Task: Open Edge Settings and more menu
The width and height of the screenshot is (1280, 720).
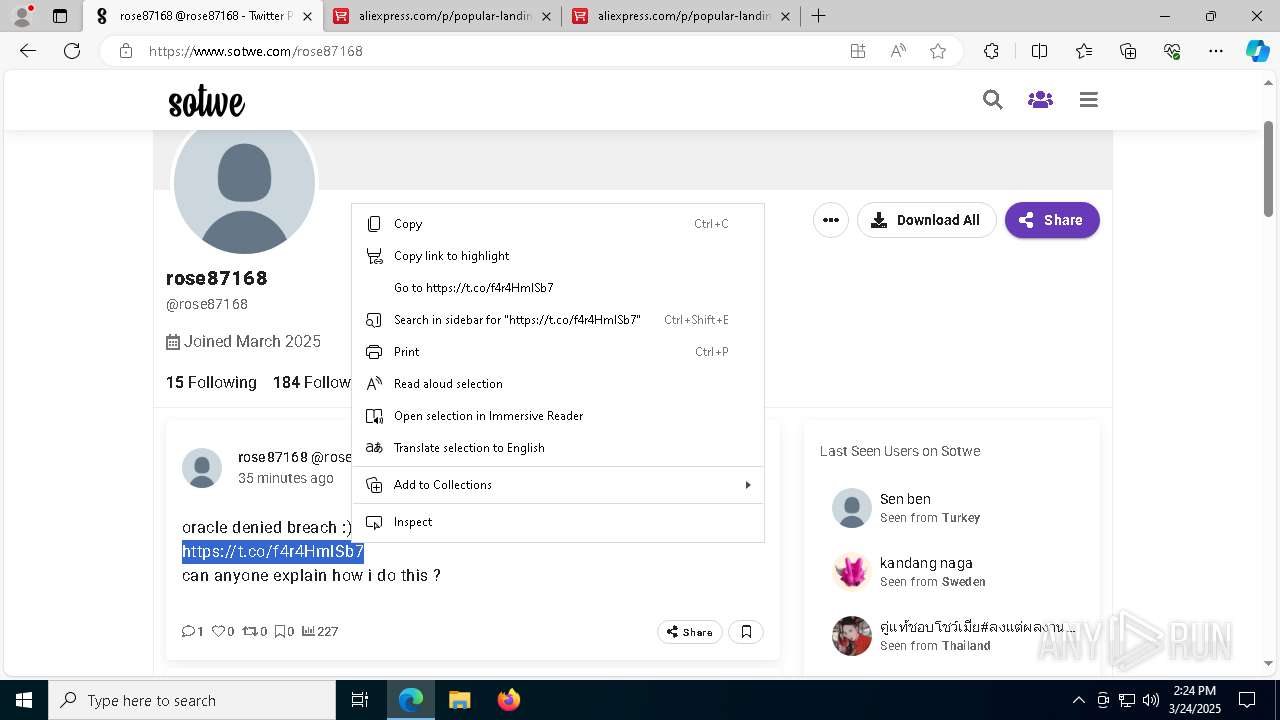Action: click(x=1216, y=51)
